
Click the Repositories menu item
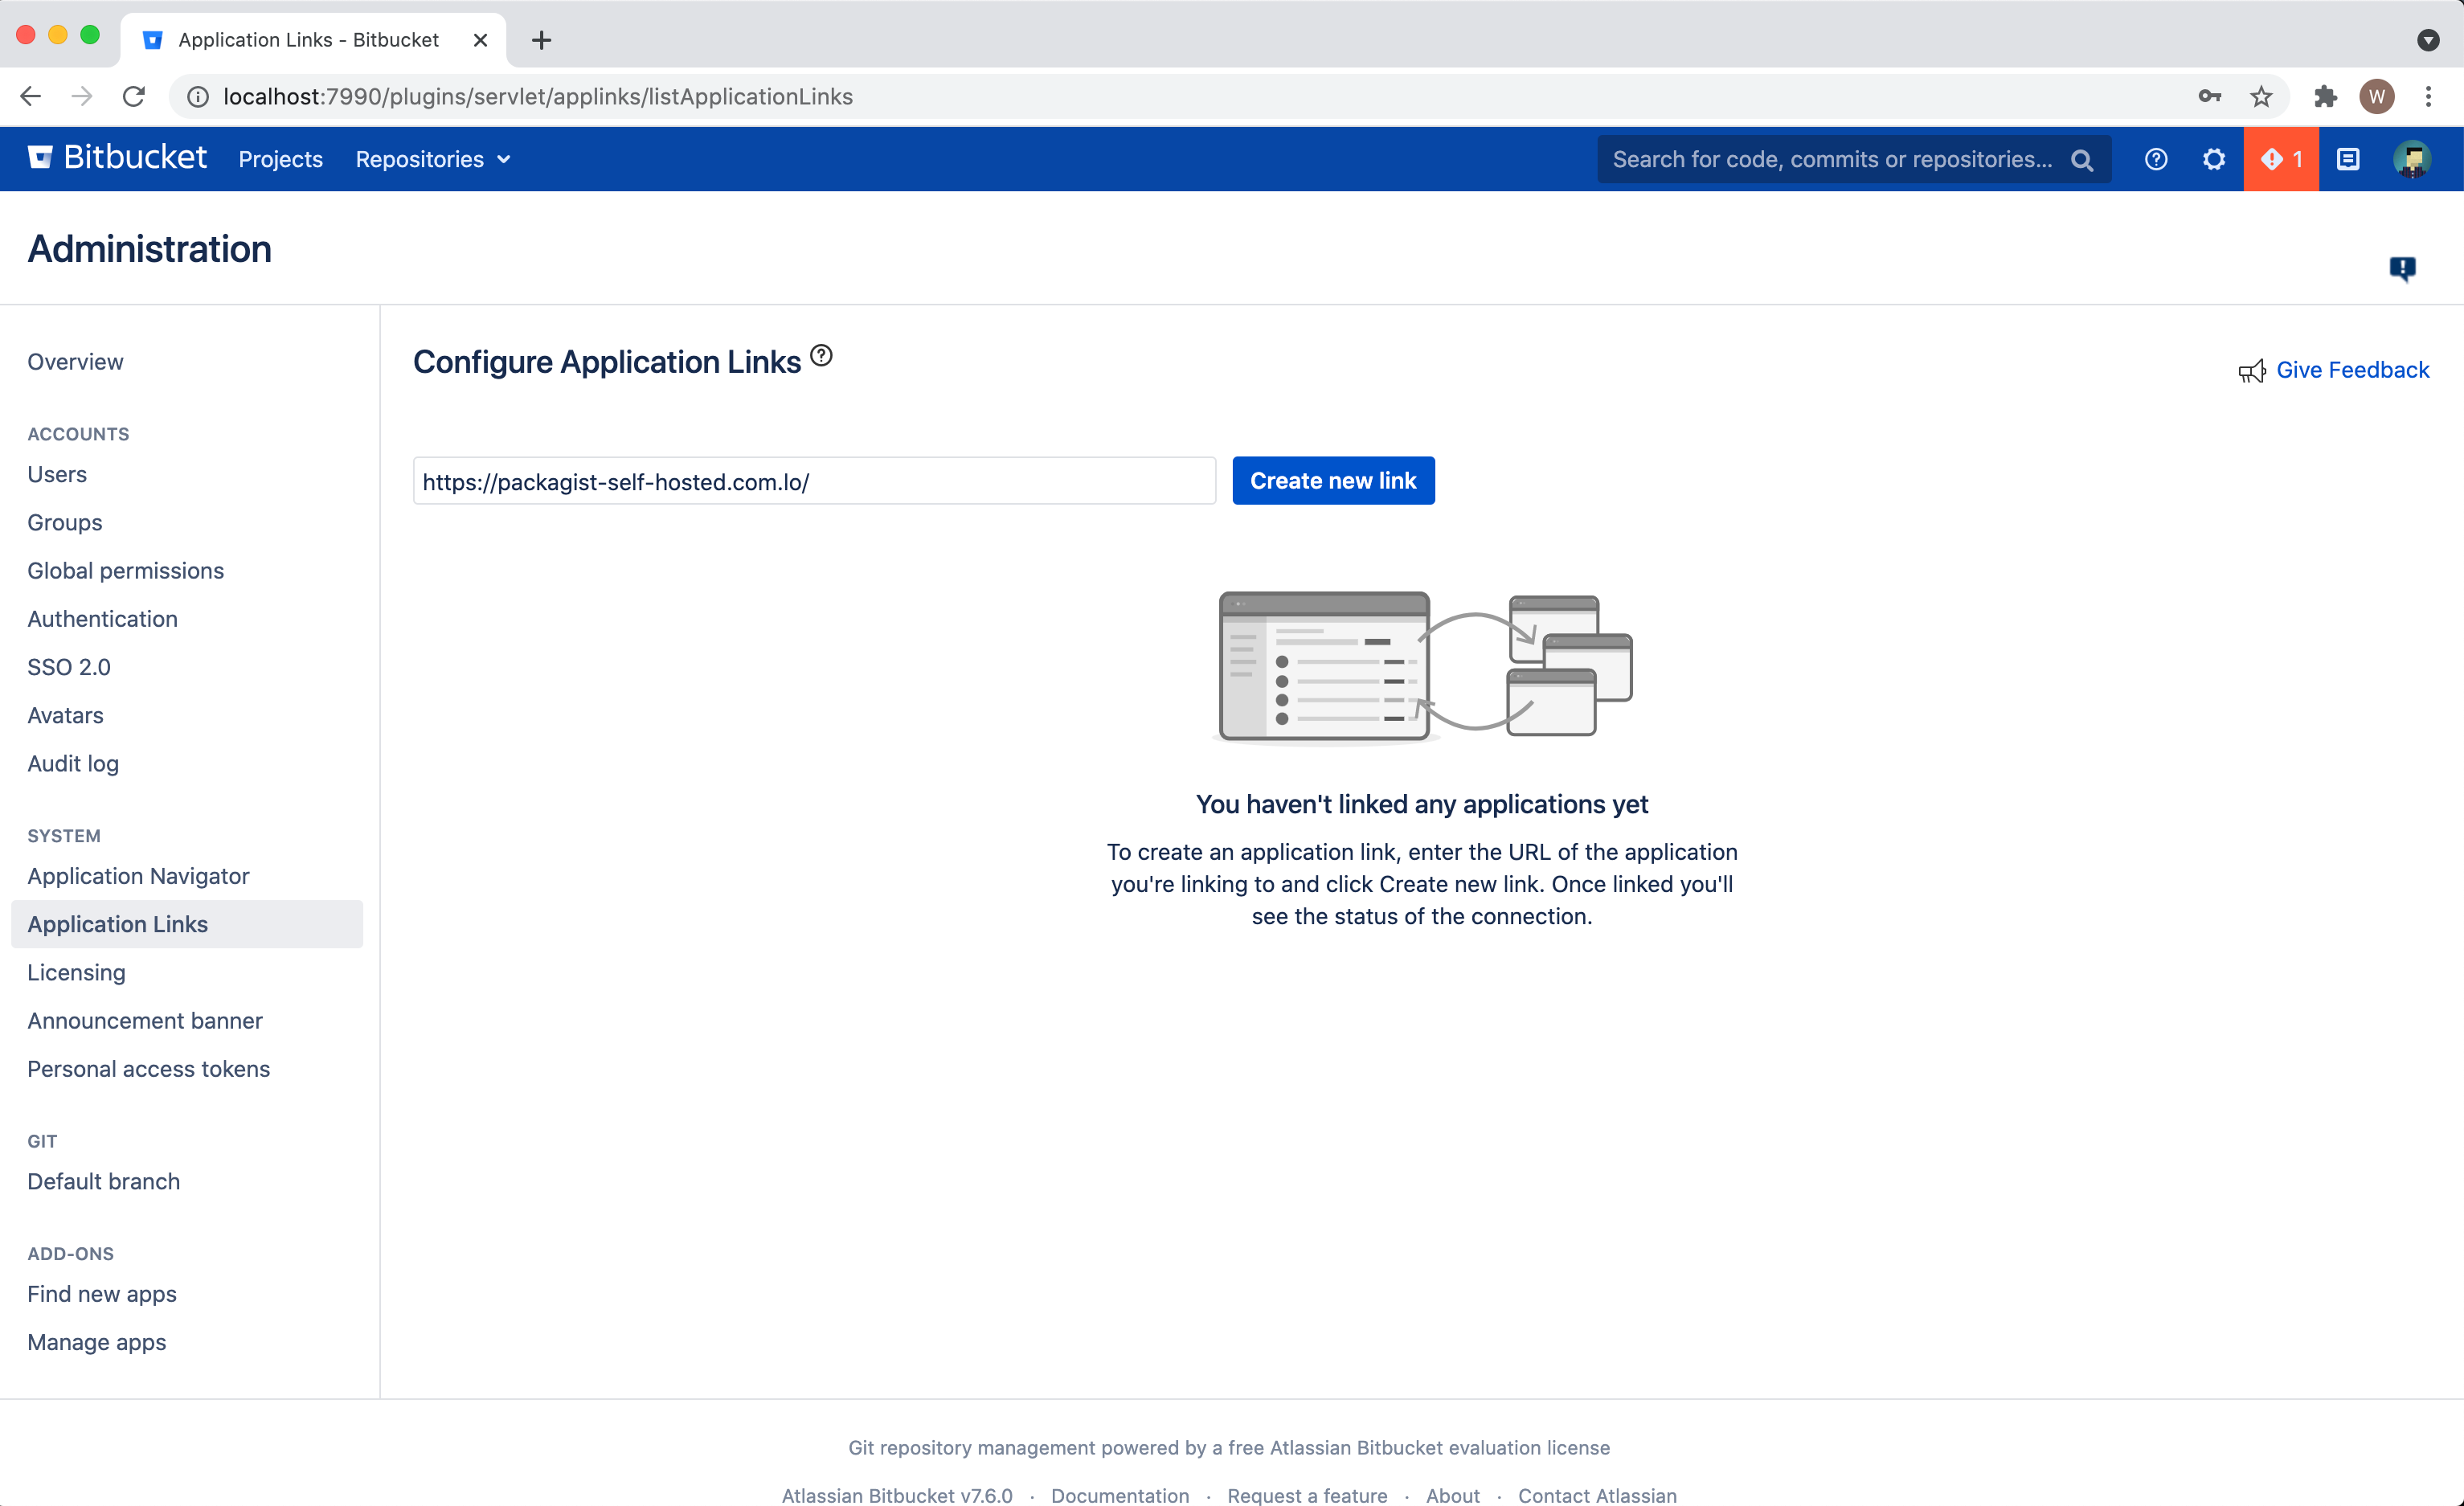pos(419,158)
